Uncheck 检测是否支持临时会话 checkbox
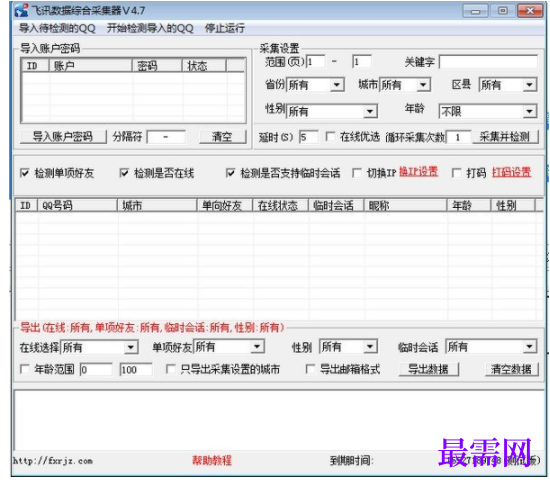This screenshot has width=550, height=484. (230, 173)
